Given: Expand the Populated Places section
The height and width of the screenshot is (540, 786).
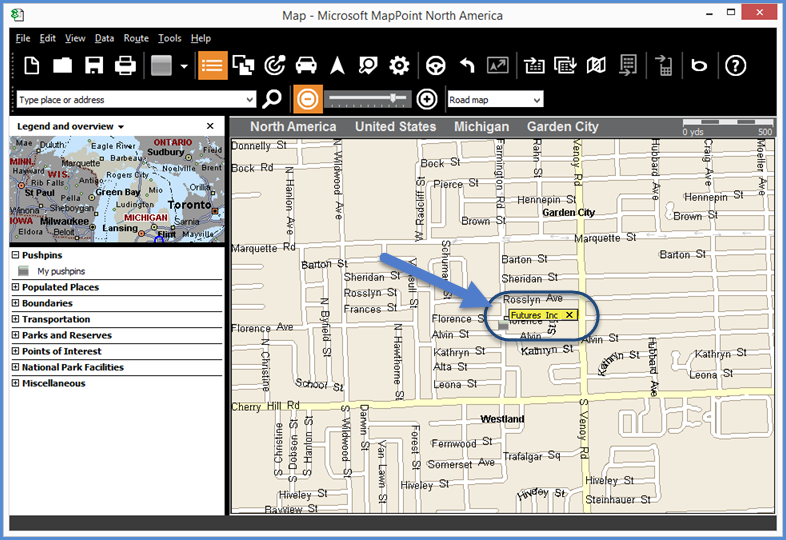Looking at the screenshot, I should click(16, 287).
